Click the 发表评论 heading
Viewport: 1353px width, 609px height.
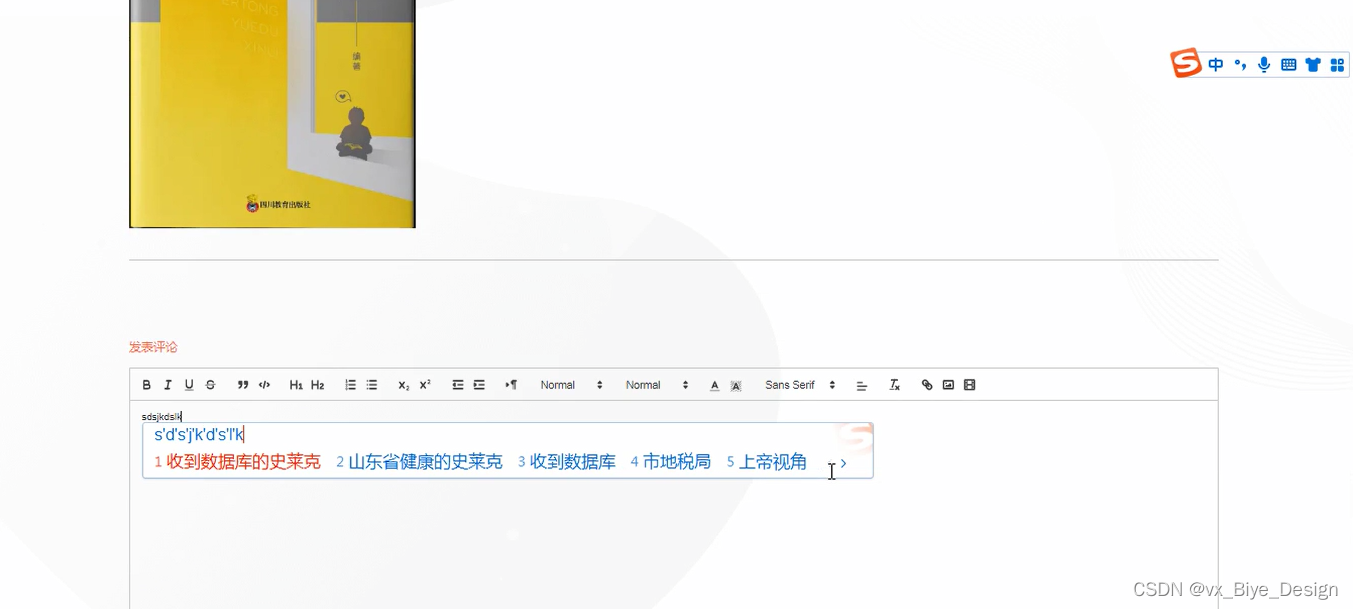click(x=153, y=347)
